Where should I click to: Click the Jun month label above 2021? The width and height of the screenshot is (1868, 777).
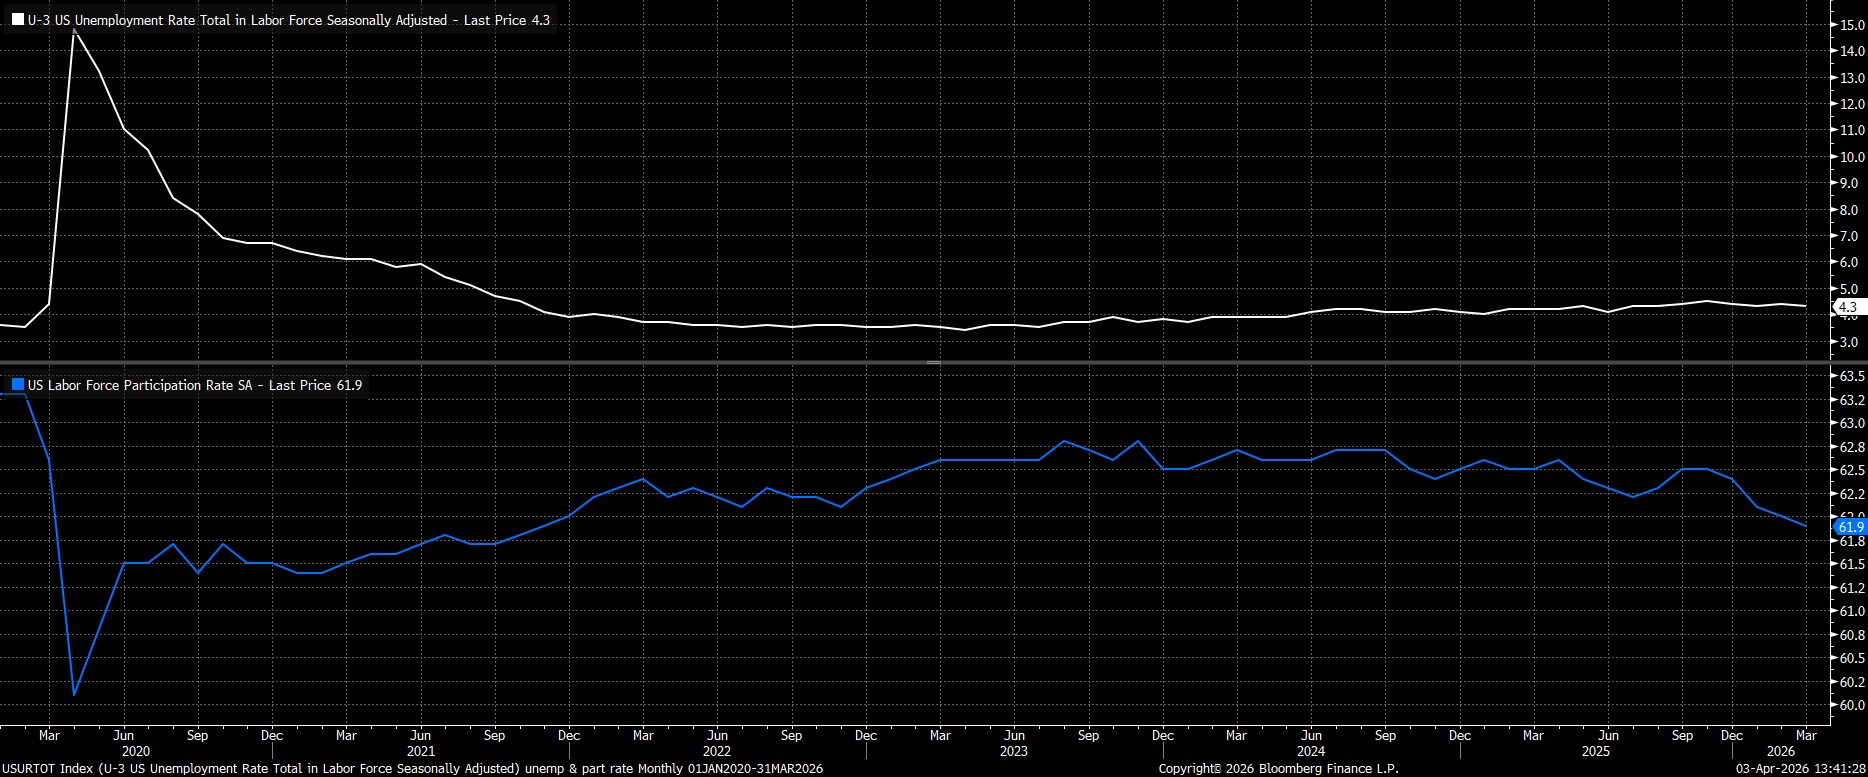pos(420,735)
